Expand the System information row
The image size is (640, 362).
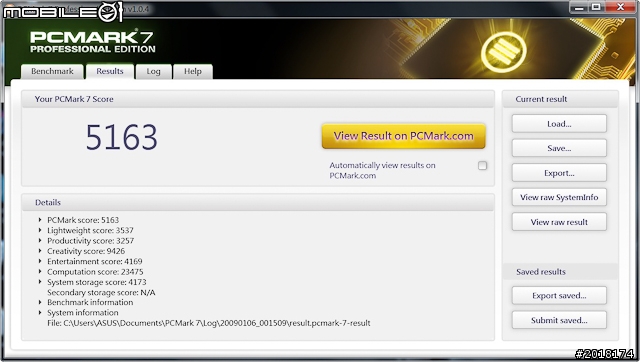[40, 313]
